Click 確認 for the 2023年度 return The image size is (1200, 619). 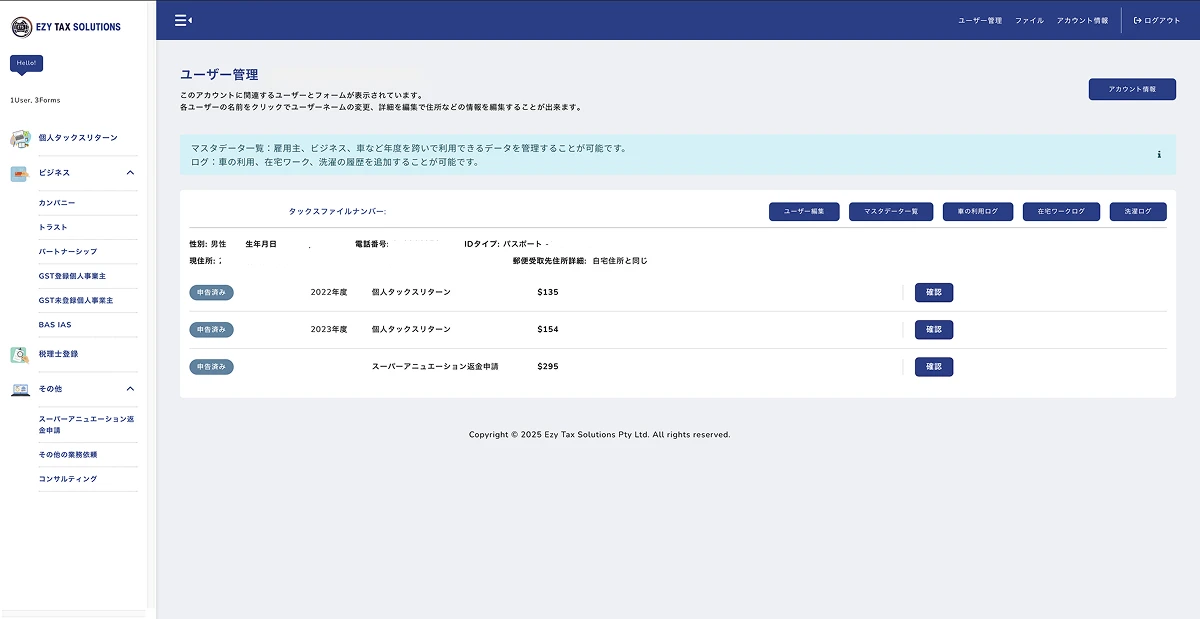(x=934, y=330)
